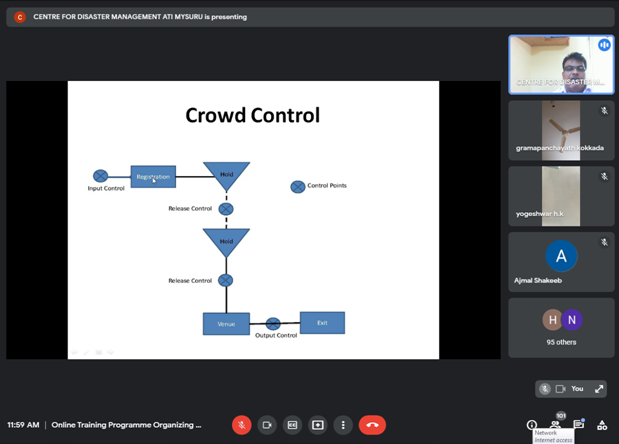This screenshot has height=444, width=619.
Task: Click the Registration box in the slide
Action: point(153,177)
